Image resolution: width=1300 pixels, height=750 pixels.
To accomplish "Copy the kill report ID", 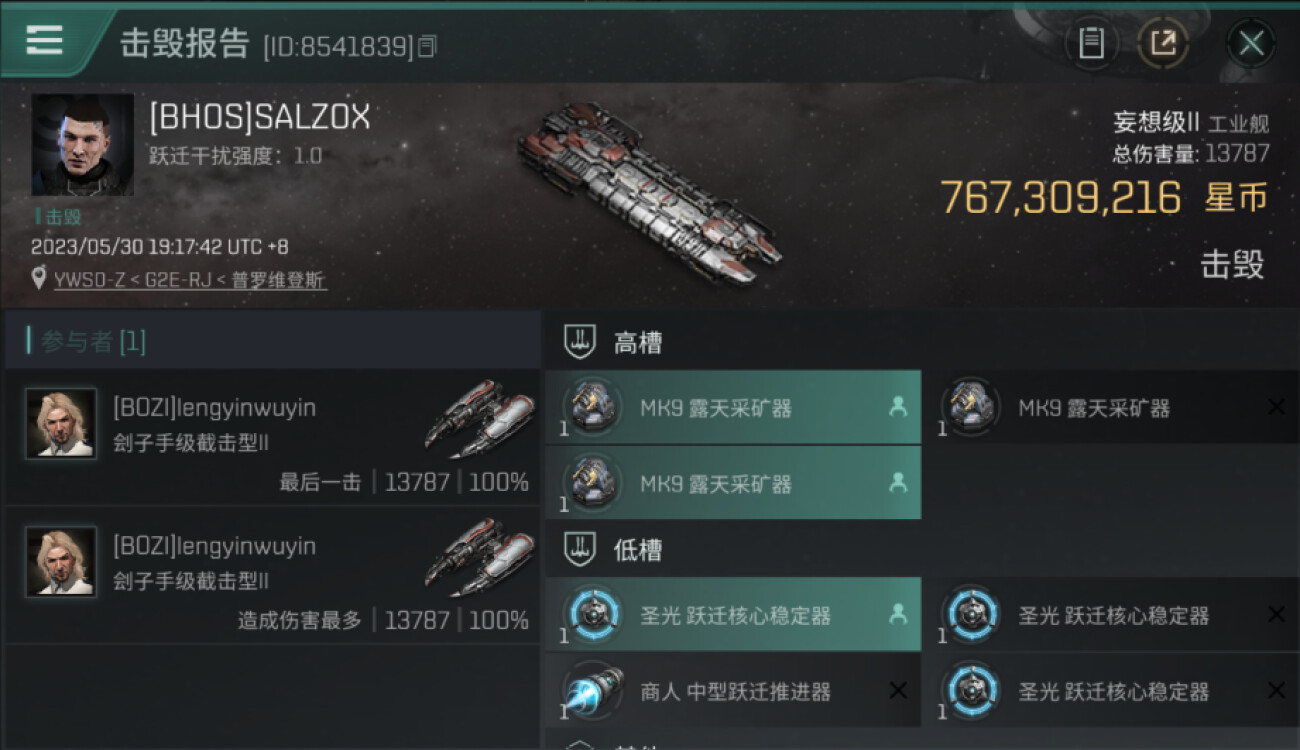I will point(427,46).
